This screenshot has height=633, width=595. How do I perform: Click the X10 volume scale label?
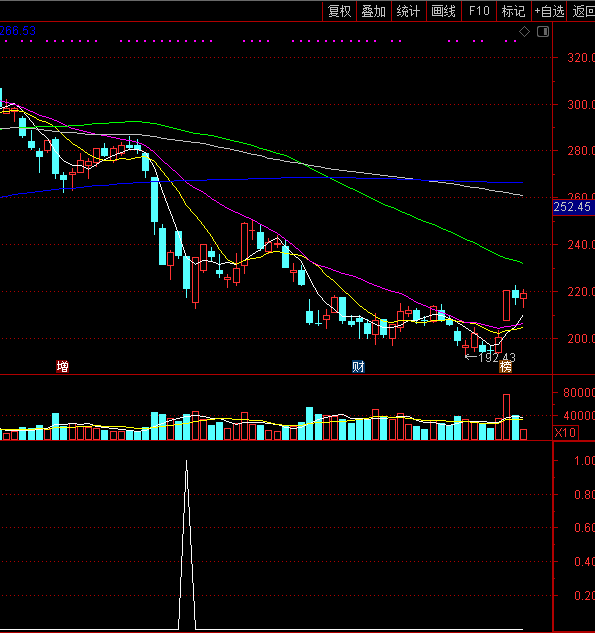coord(566,433)
